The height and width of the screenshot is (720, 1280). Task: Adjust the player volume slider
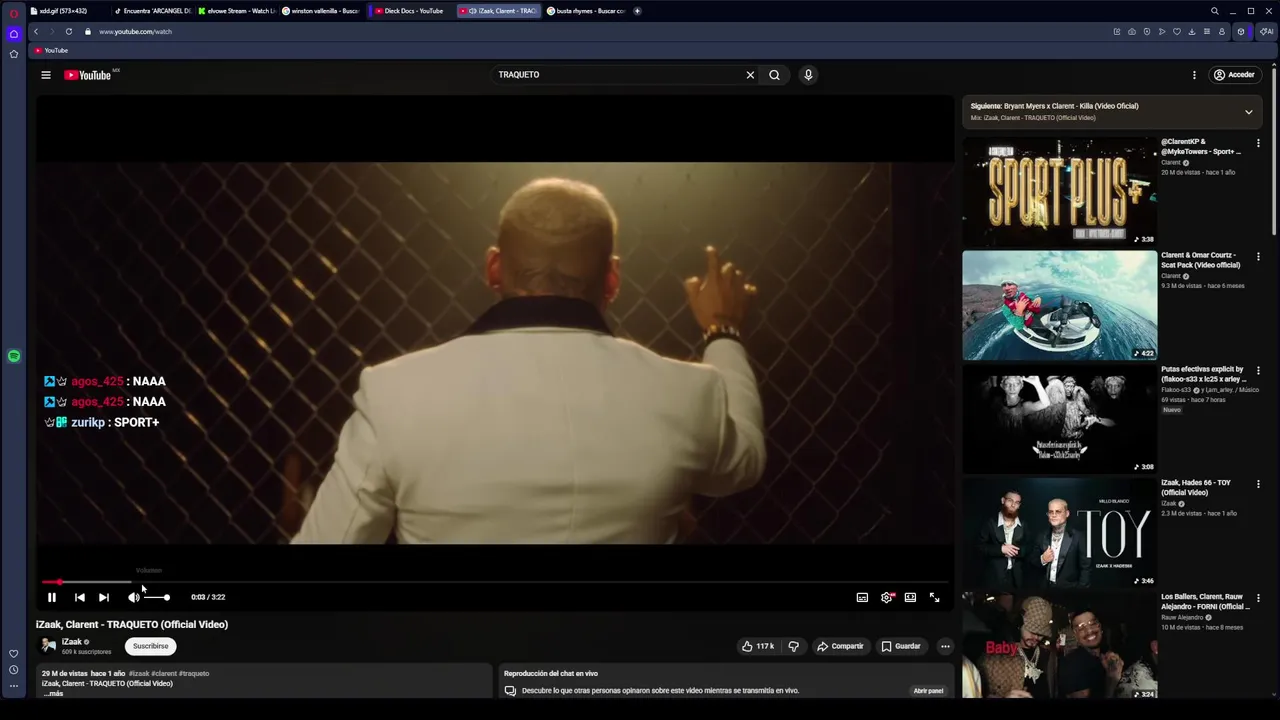(157, 597)
